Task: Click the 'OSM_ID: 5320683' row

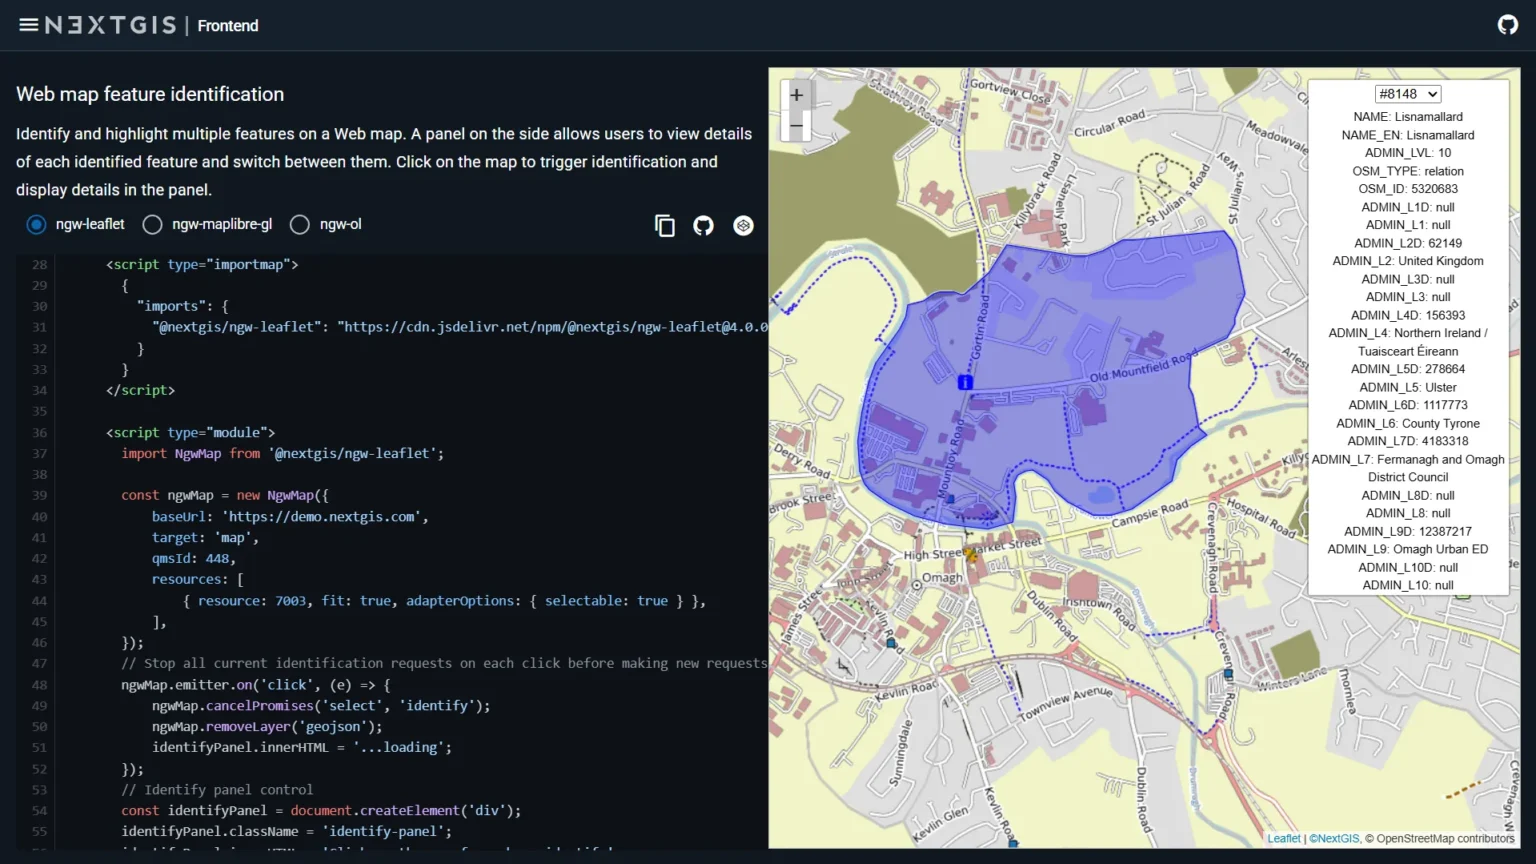Action: coord(1408,189)
